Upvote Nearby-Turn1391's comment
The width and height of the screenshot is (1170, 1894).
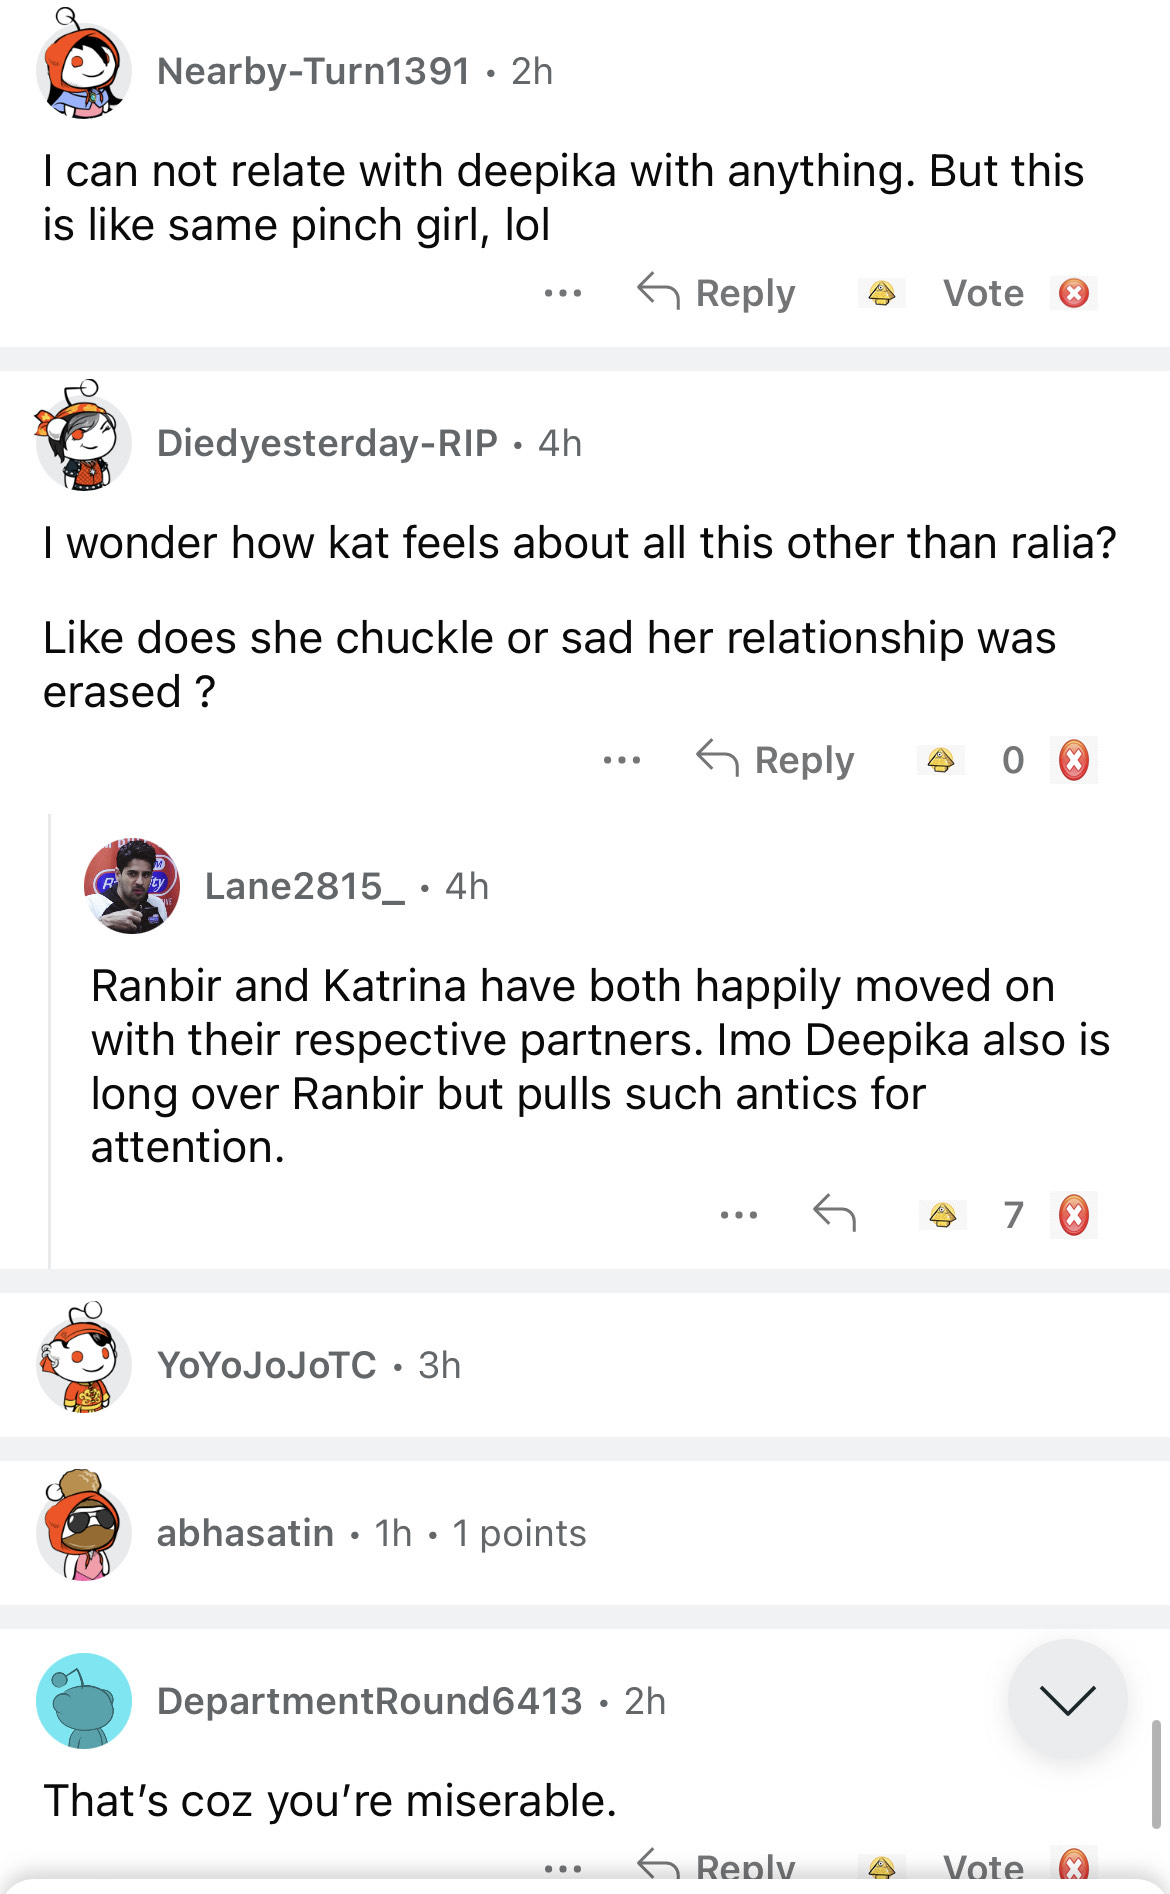881,293
